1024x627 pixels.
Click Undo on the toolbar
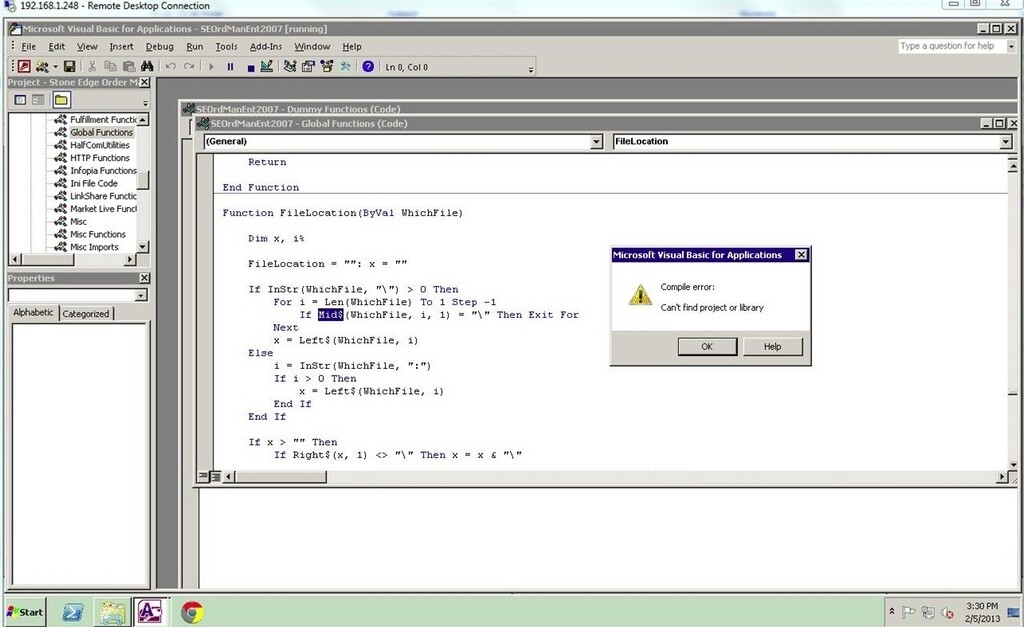click(x=171, y=66)
